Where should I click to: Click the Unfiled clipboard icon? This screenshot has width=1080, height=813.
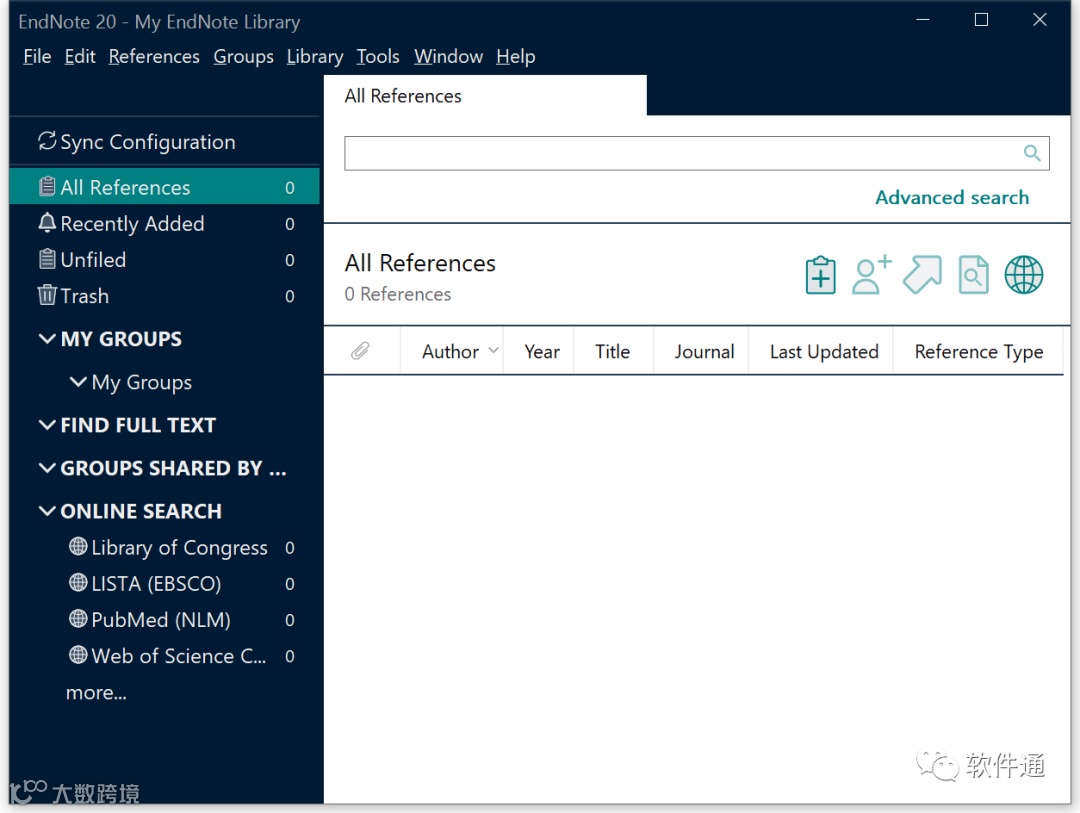[x=47, y=259]
